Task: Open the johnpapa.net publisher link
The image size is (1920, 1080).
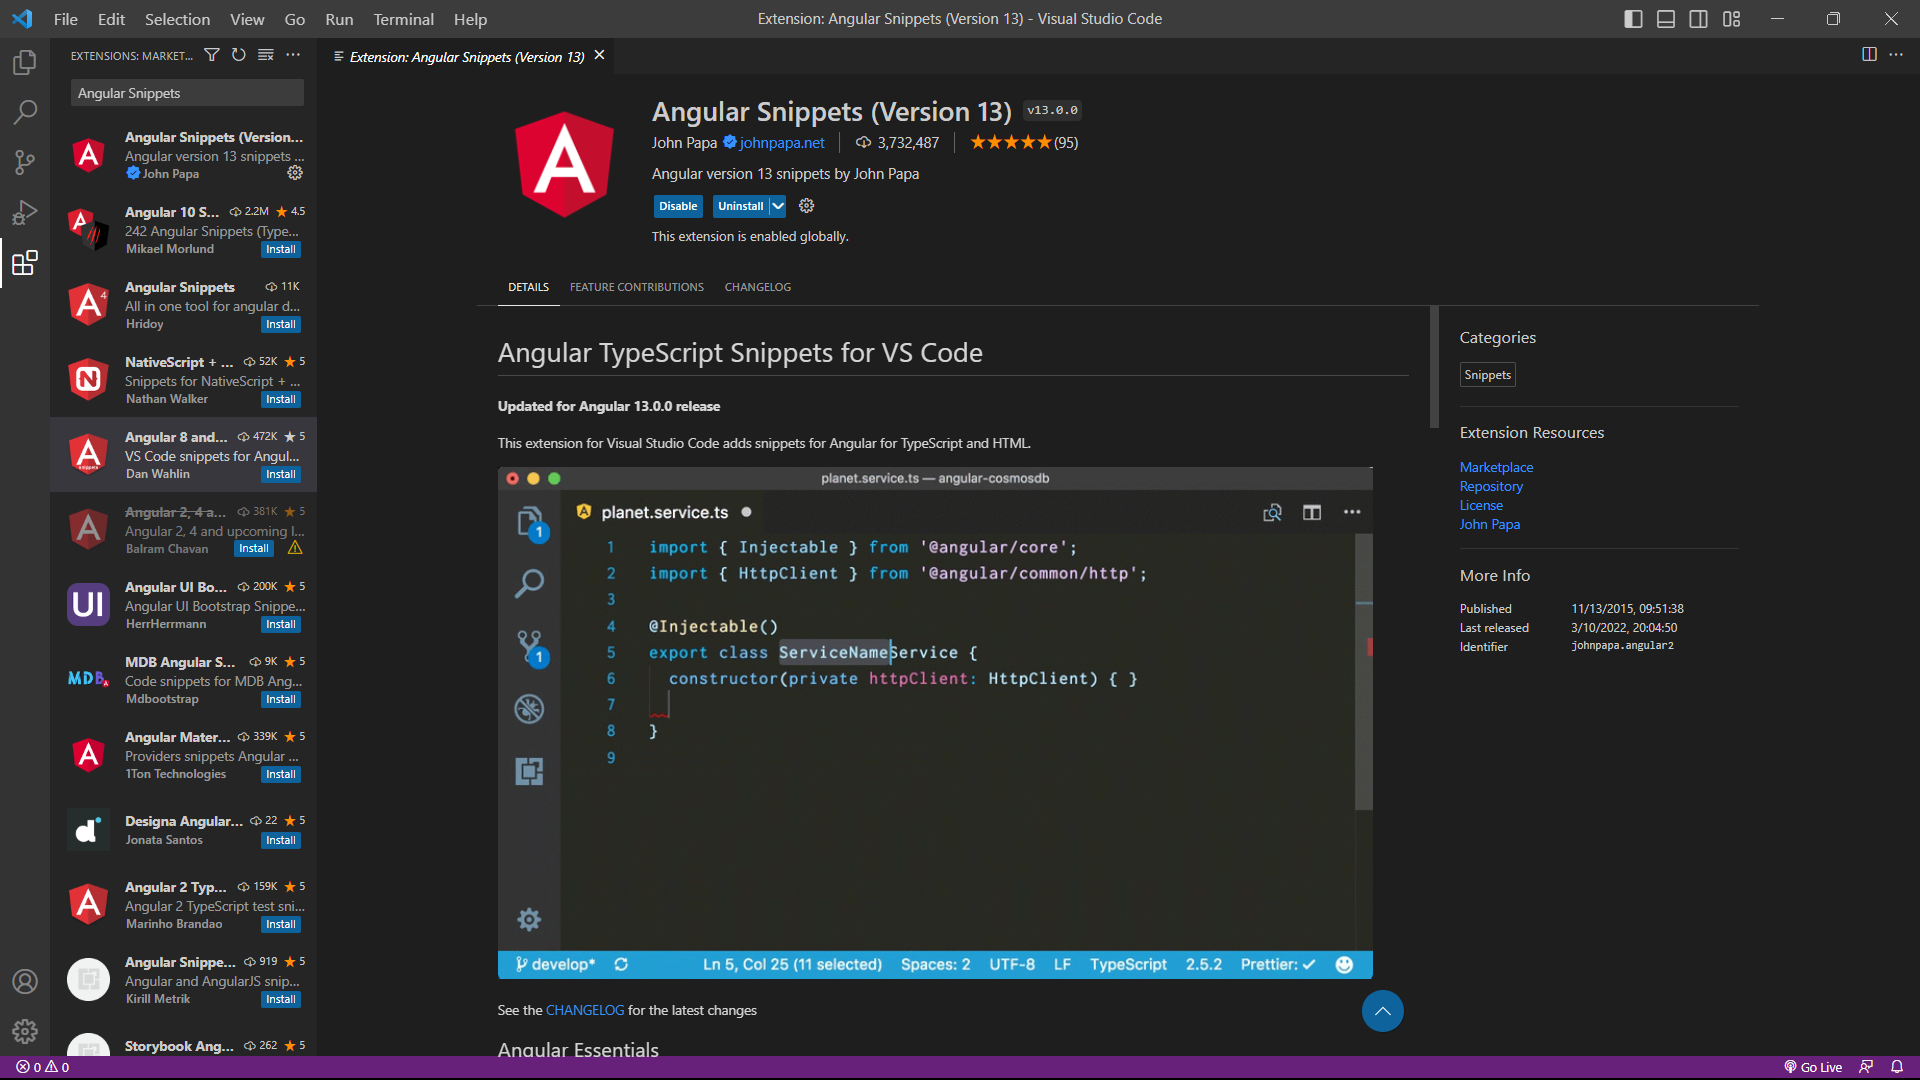Action: [x=782, y=143]
